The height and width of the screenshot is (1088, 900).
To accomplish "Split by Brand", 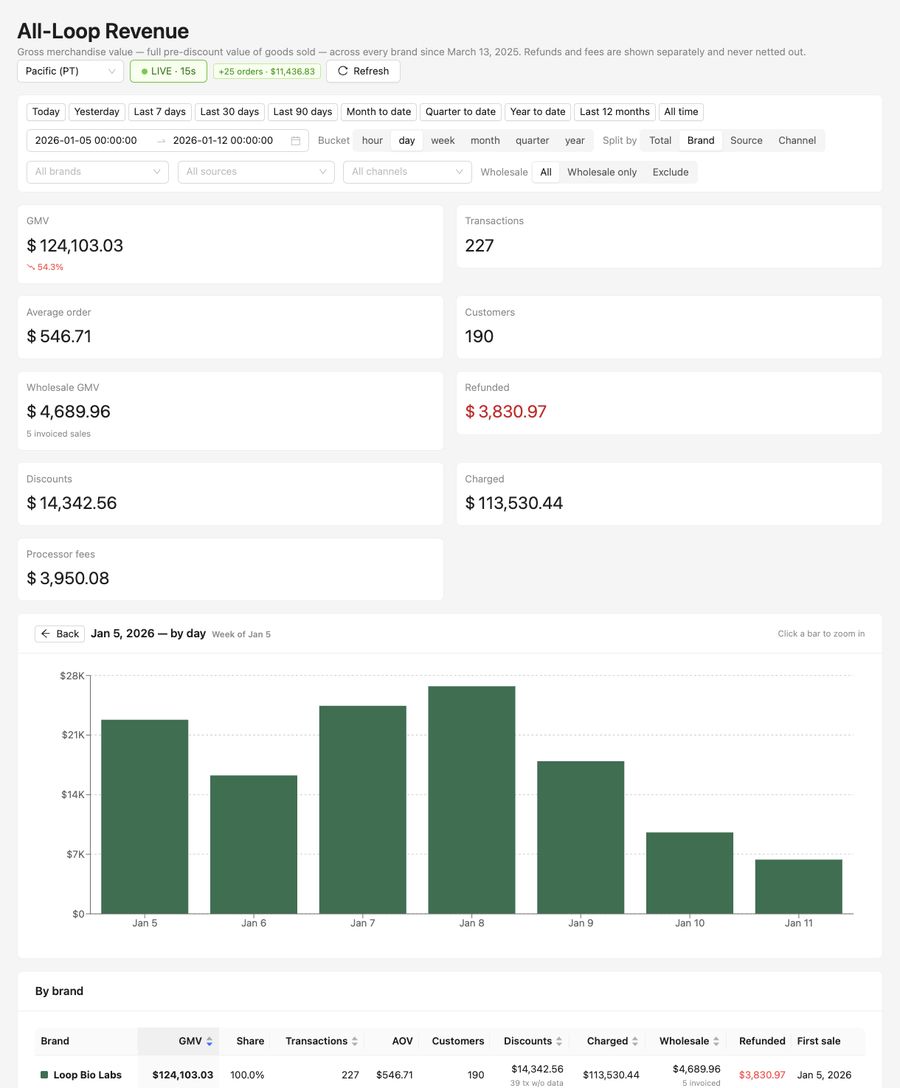I will [x=701, y=140].
